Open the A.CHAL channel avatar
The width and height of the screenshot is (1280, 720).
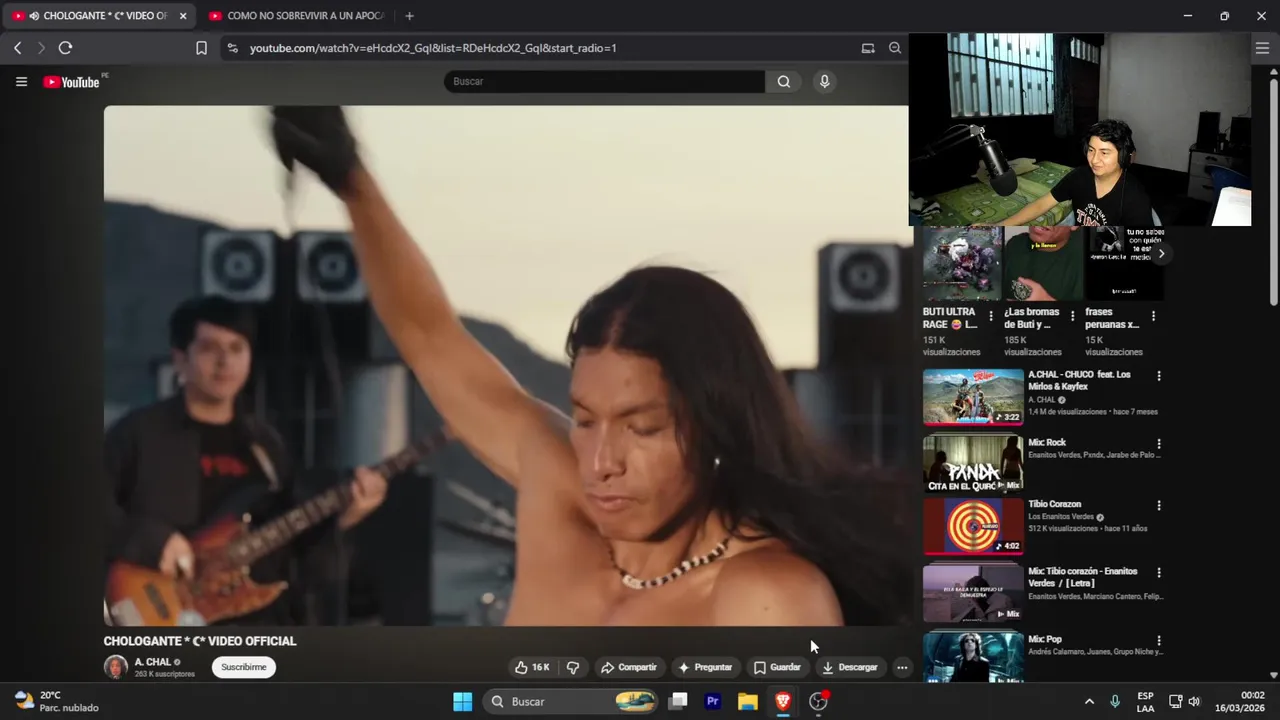click(x=116, y=667)
